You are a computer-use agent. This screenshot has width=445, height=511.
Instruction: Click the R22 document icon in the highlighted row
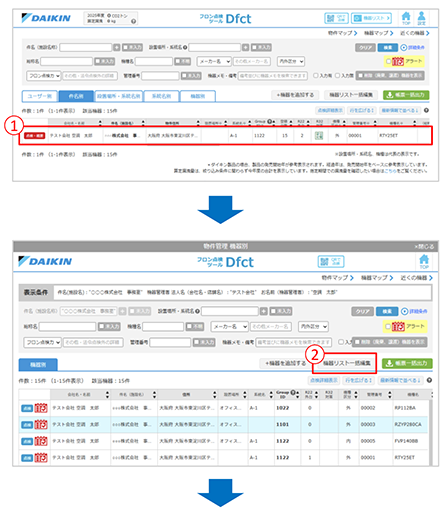(319, 135)
